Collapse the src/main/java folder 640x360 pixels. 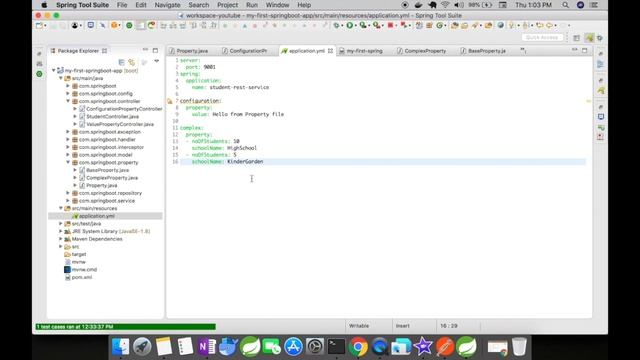point(61,78)
